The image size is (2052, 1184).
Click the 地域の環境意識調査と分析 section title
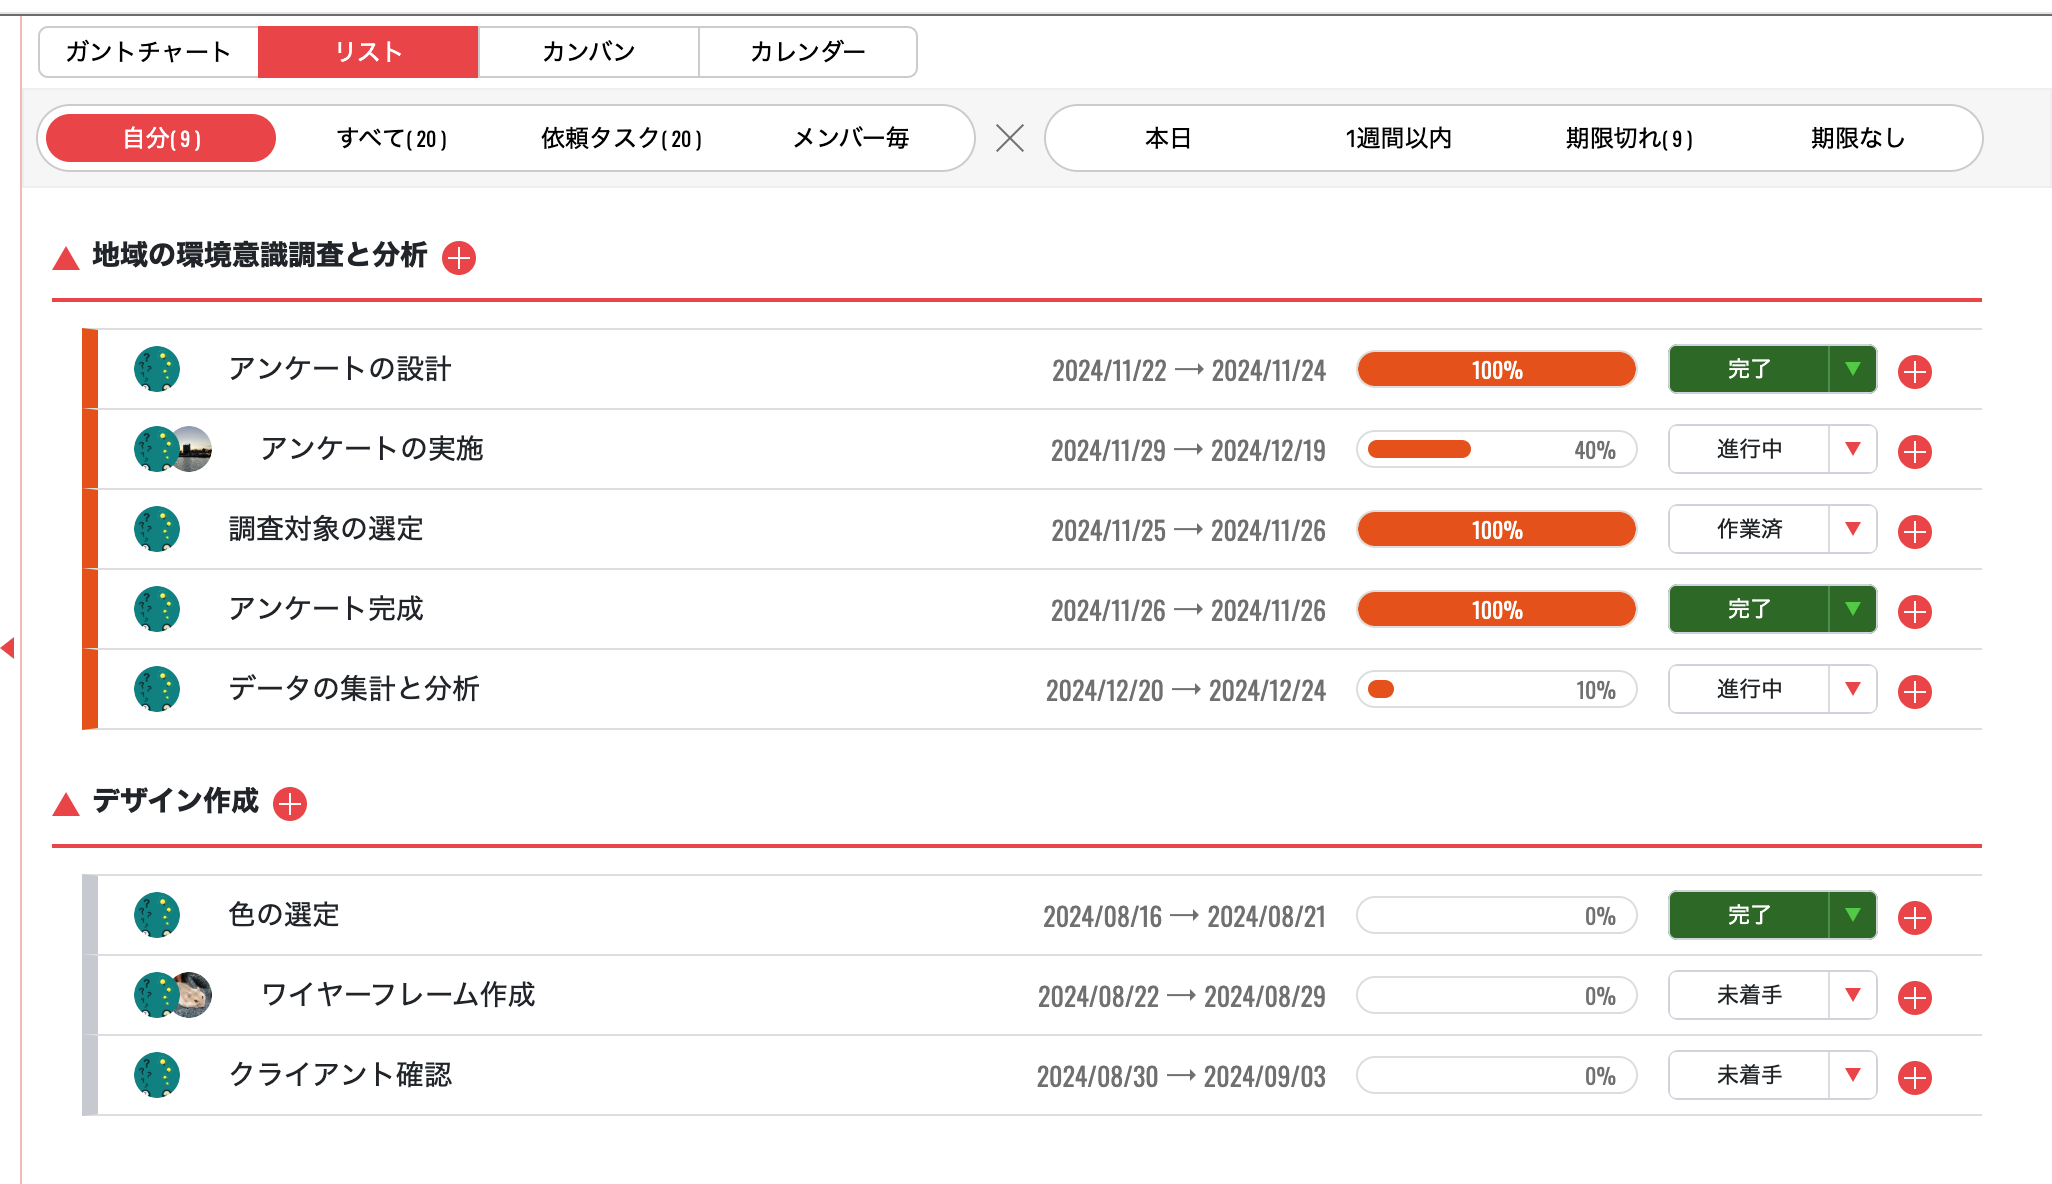coord(260,256)
